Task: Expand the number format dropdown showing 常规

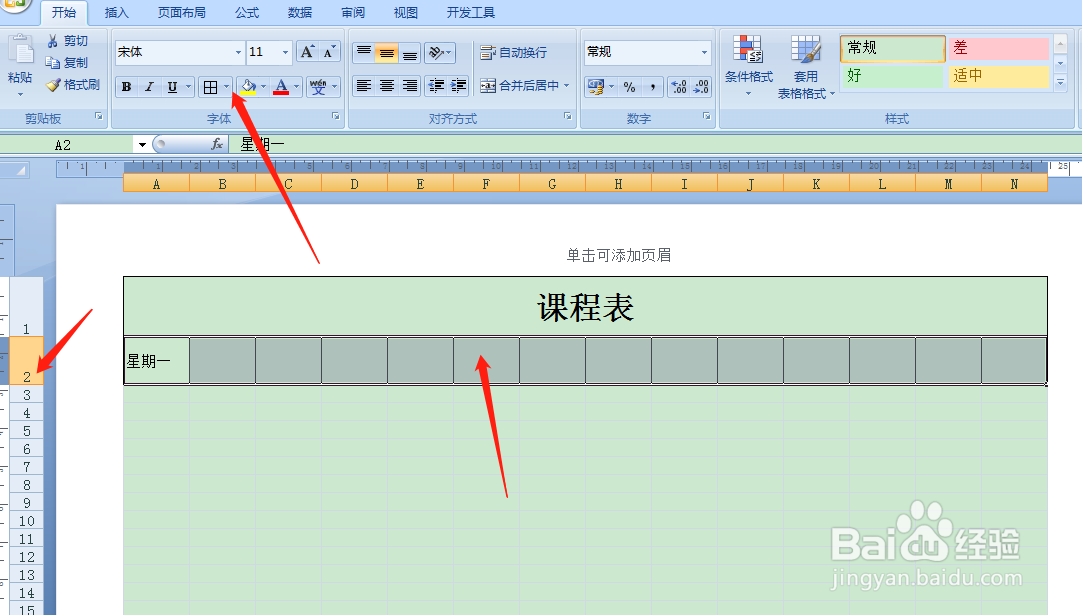Action: click(x=704, y=50)
